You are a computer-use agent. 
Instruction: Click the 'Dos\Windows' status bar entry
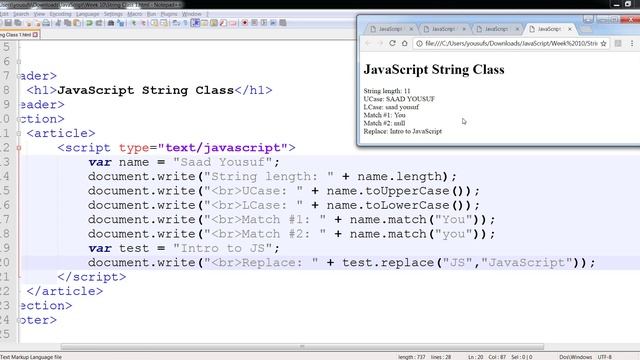click(x=576, y=357)
